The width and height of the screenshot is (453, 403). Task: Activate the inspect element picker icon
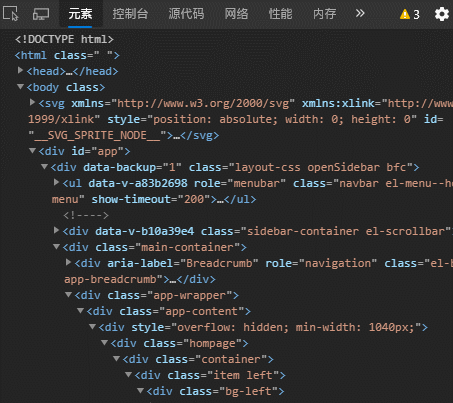click(11, 14)
